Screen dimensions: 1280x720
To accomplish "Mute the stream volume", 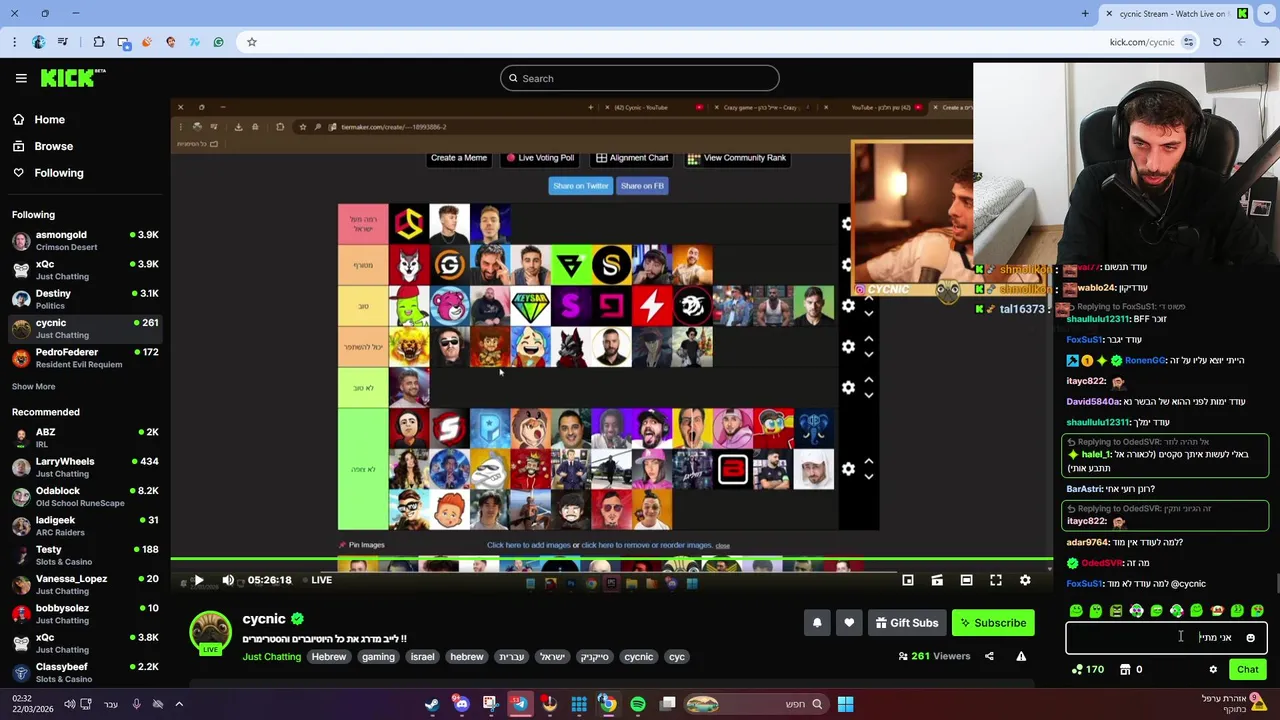I will 228,580.
